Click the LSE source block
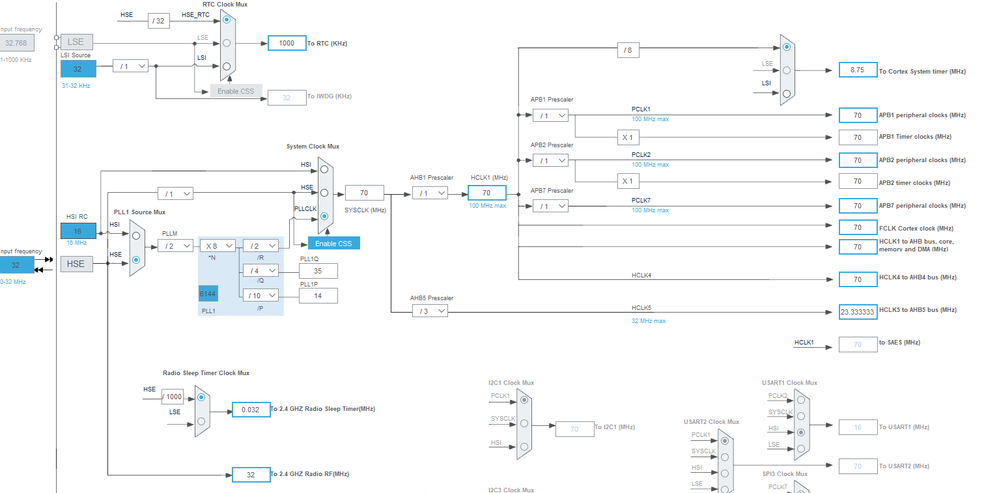Screen dimensions: 999x493 click(76, 43)
